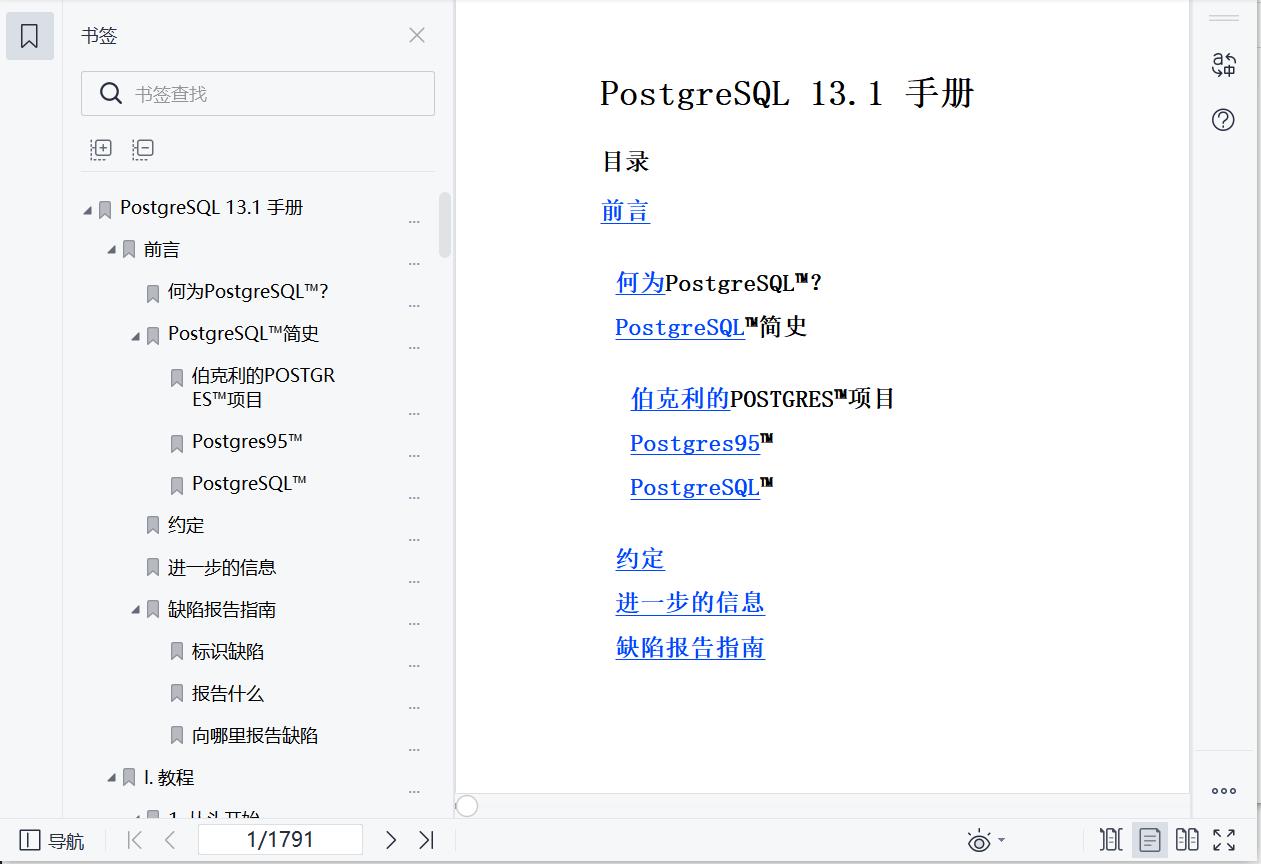Click the help question-mark icon
This screenshot has height=864, width=1261.
(x=1222, y=120)
